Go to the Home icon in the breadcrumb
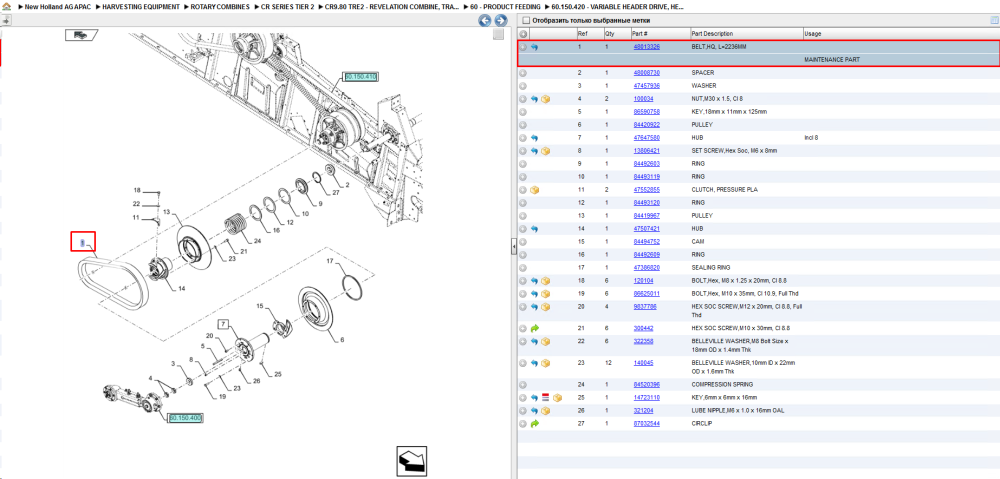This screenshot has height=479, width=1000. click(x=6, y=6)
